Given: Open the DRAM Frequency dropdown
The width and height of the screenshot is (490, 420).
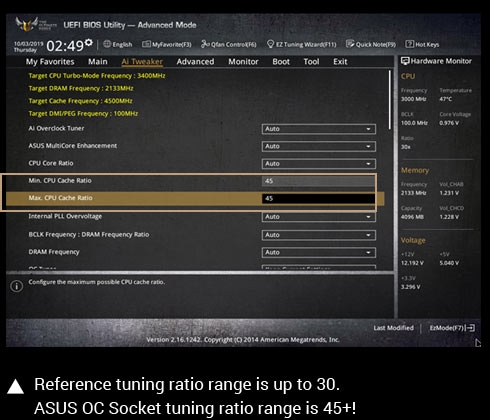Looking at the screenshot, I should tap(319, 252).
